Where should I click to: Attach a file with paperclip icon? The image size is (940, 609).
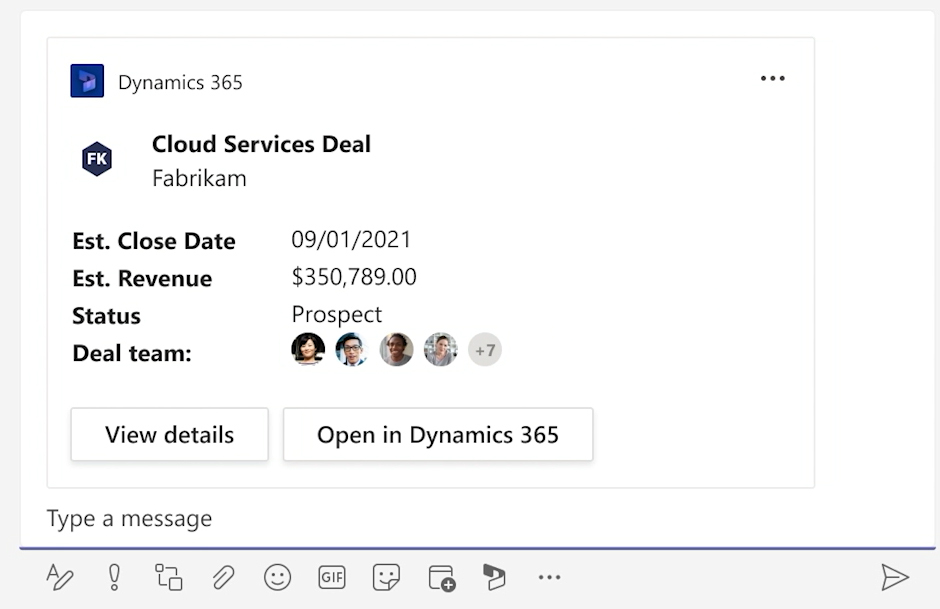(x=222, y=577)
